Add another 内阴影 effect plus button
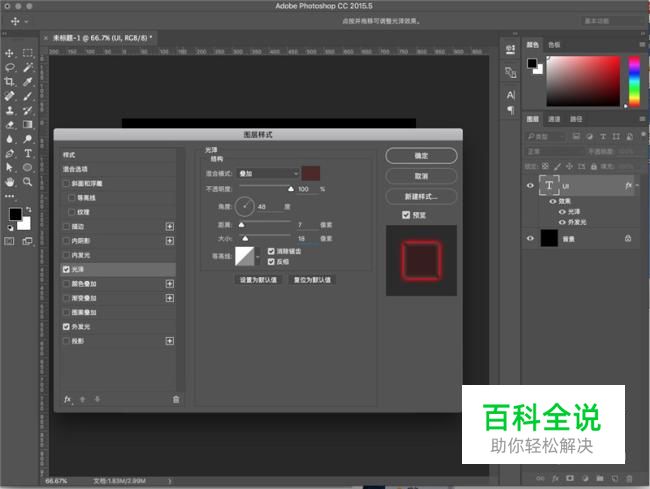Viewport: 650px width, 489px height. [170, 241]
